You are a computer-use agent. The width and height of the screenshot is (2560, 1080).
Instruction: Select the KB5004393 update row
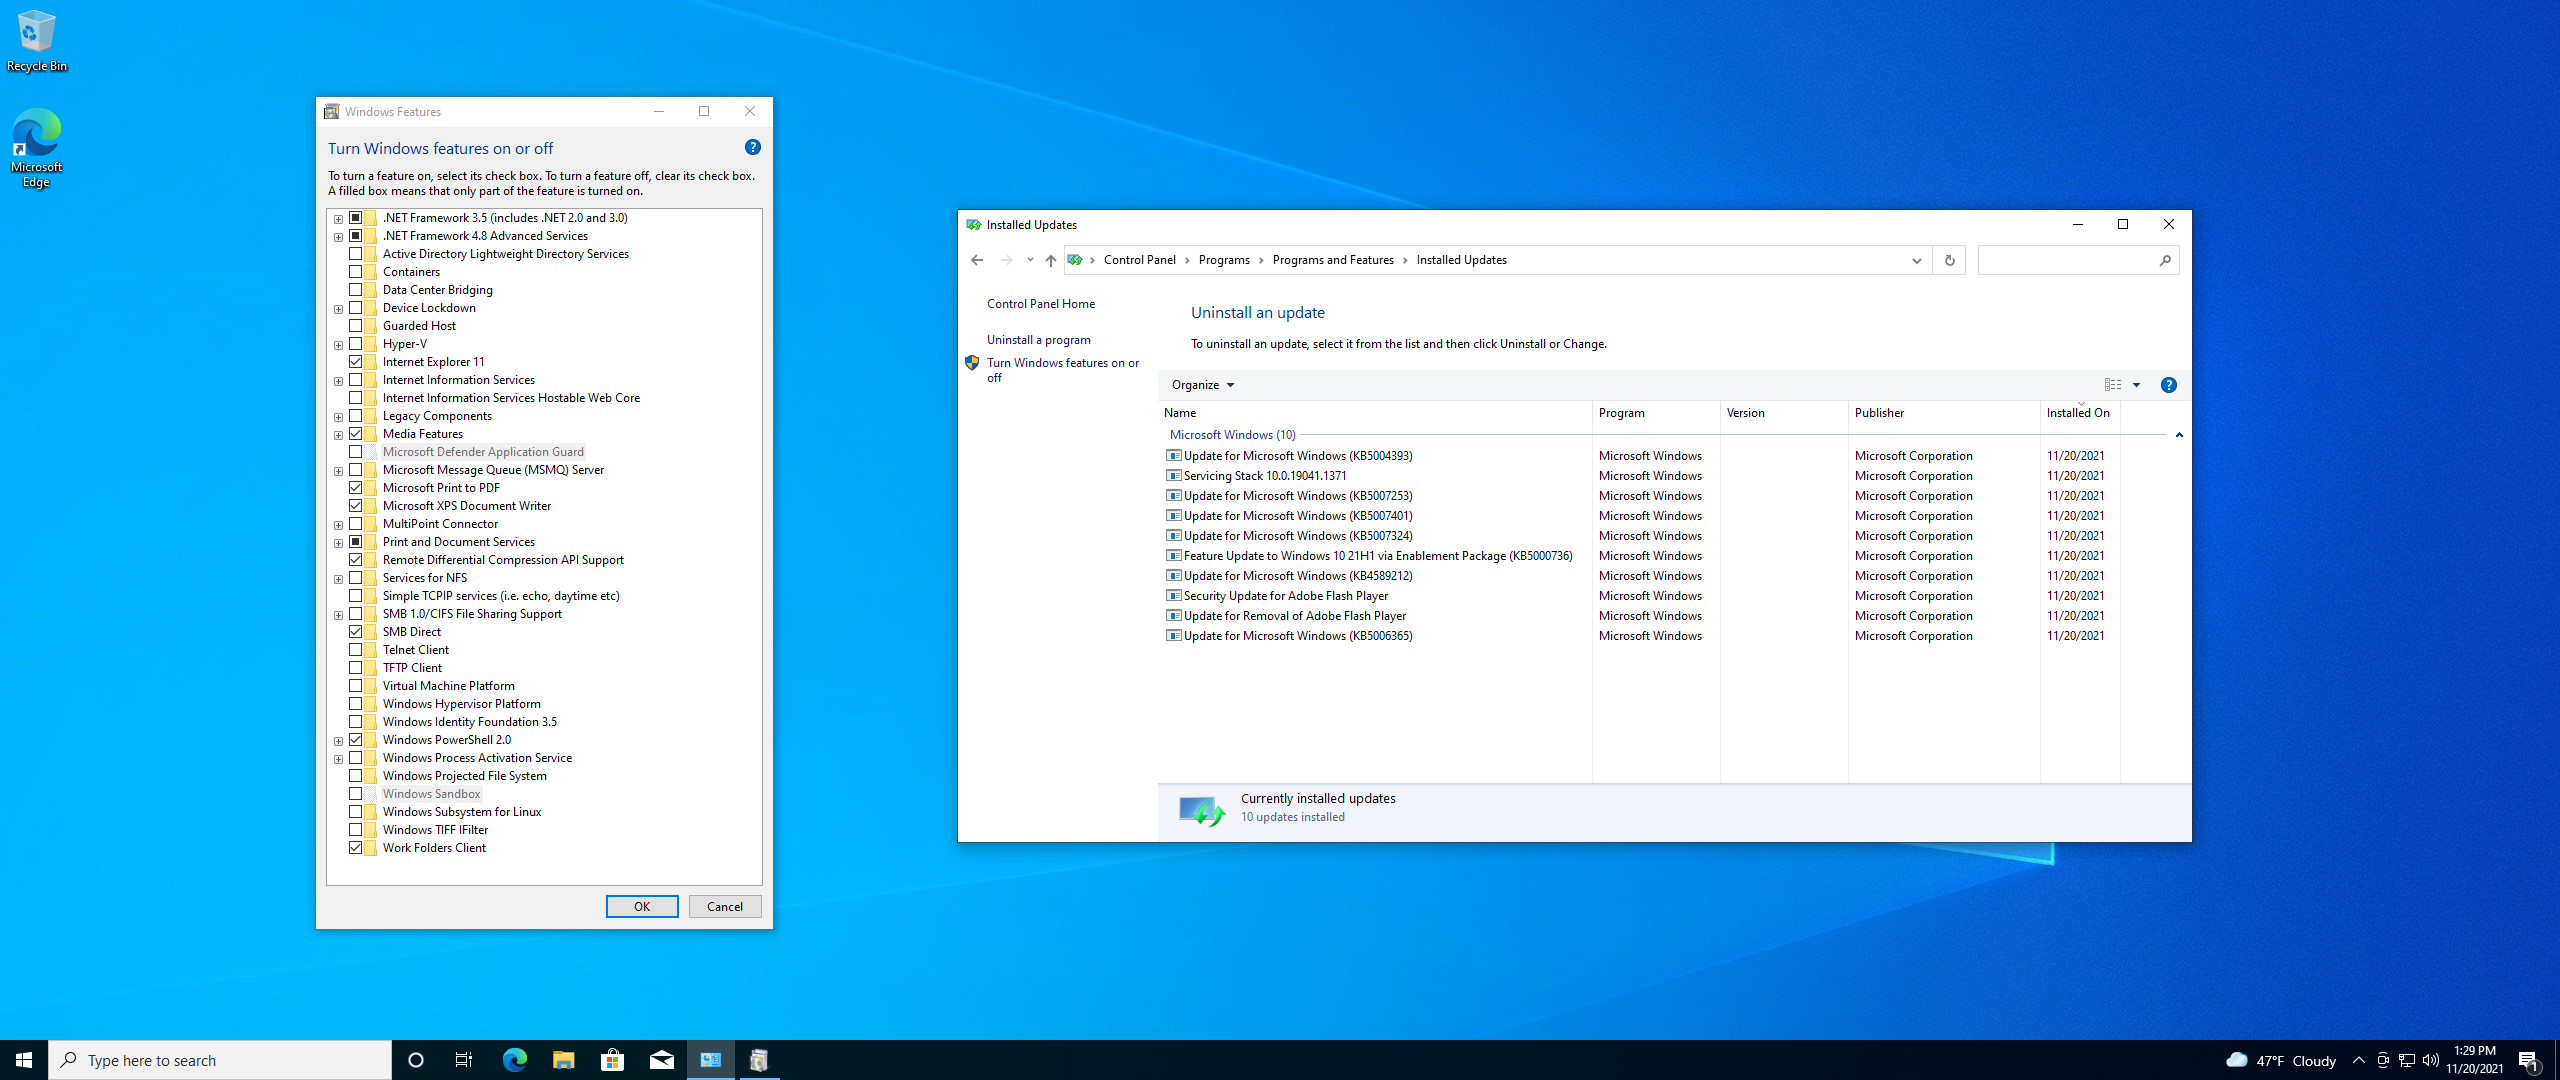pyautogui.click(x=1640, y=456)
